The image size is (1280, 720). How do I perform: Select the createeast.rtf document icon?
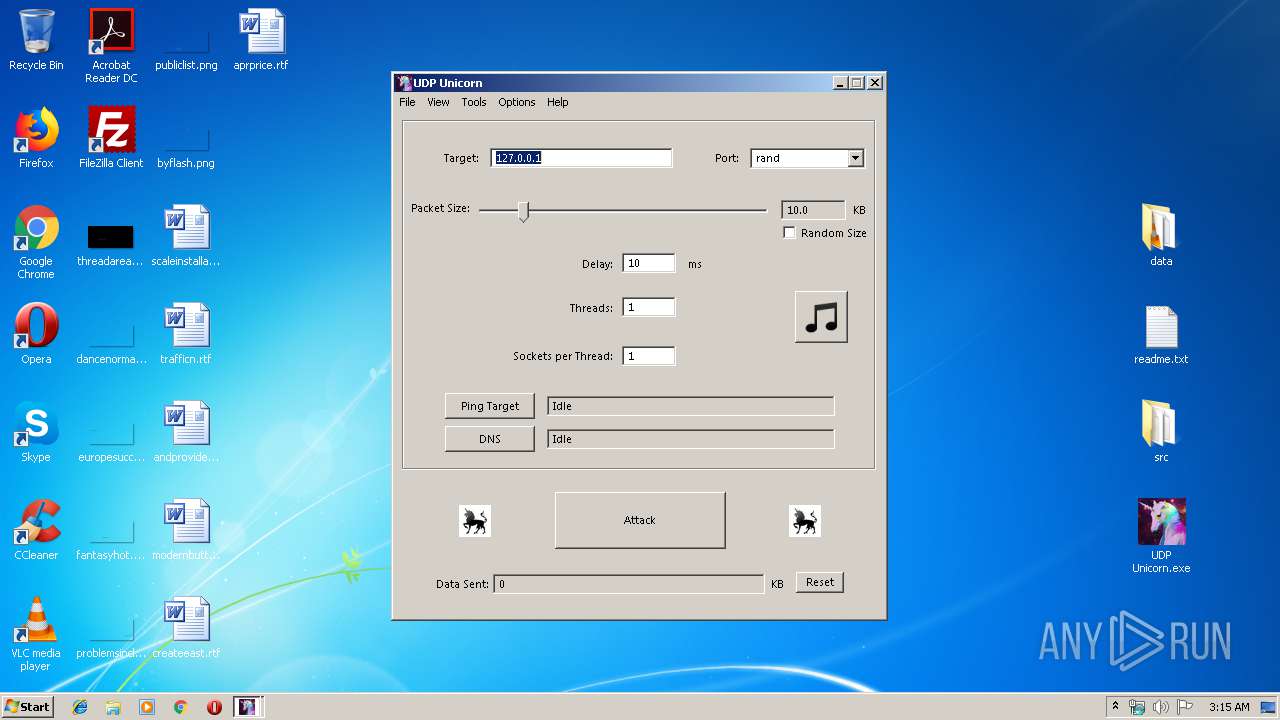pos(186,628)
